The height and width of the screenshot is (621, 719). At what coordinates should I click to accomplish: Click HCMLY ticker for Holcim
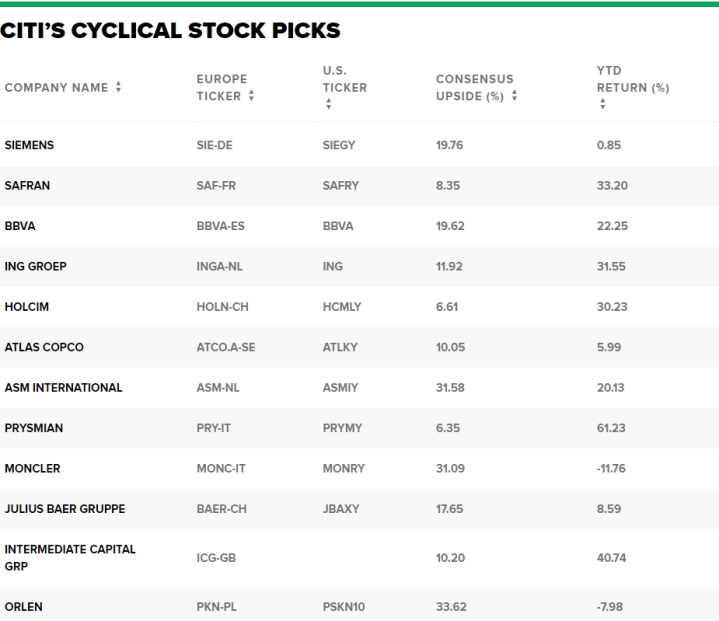(342, 306)
